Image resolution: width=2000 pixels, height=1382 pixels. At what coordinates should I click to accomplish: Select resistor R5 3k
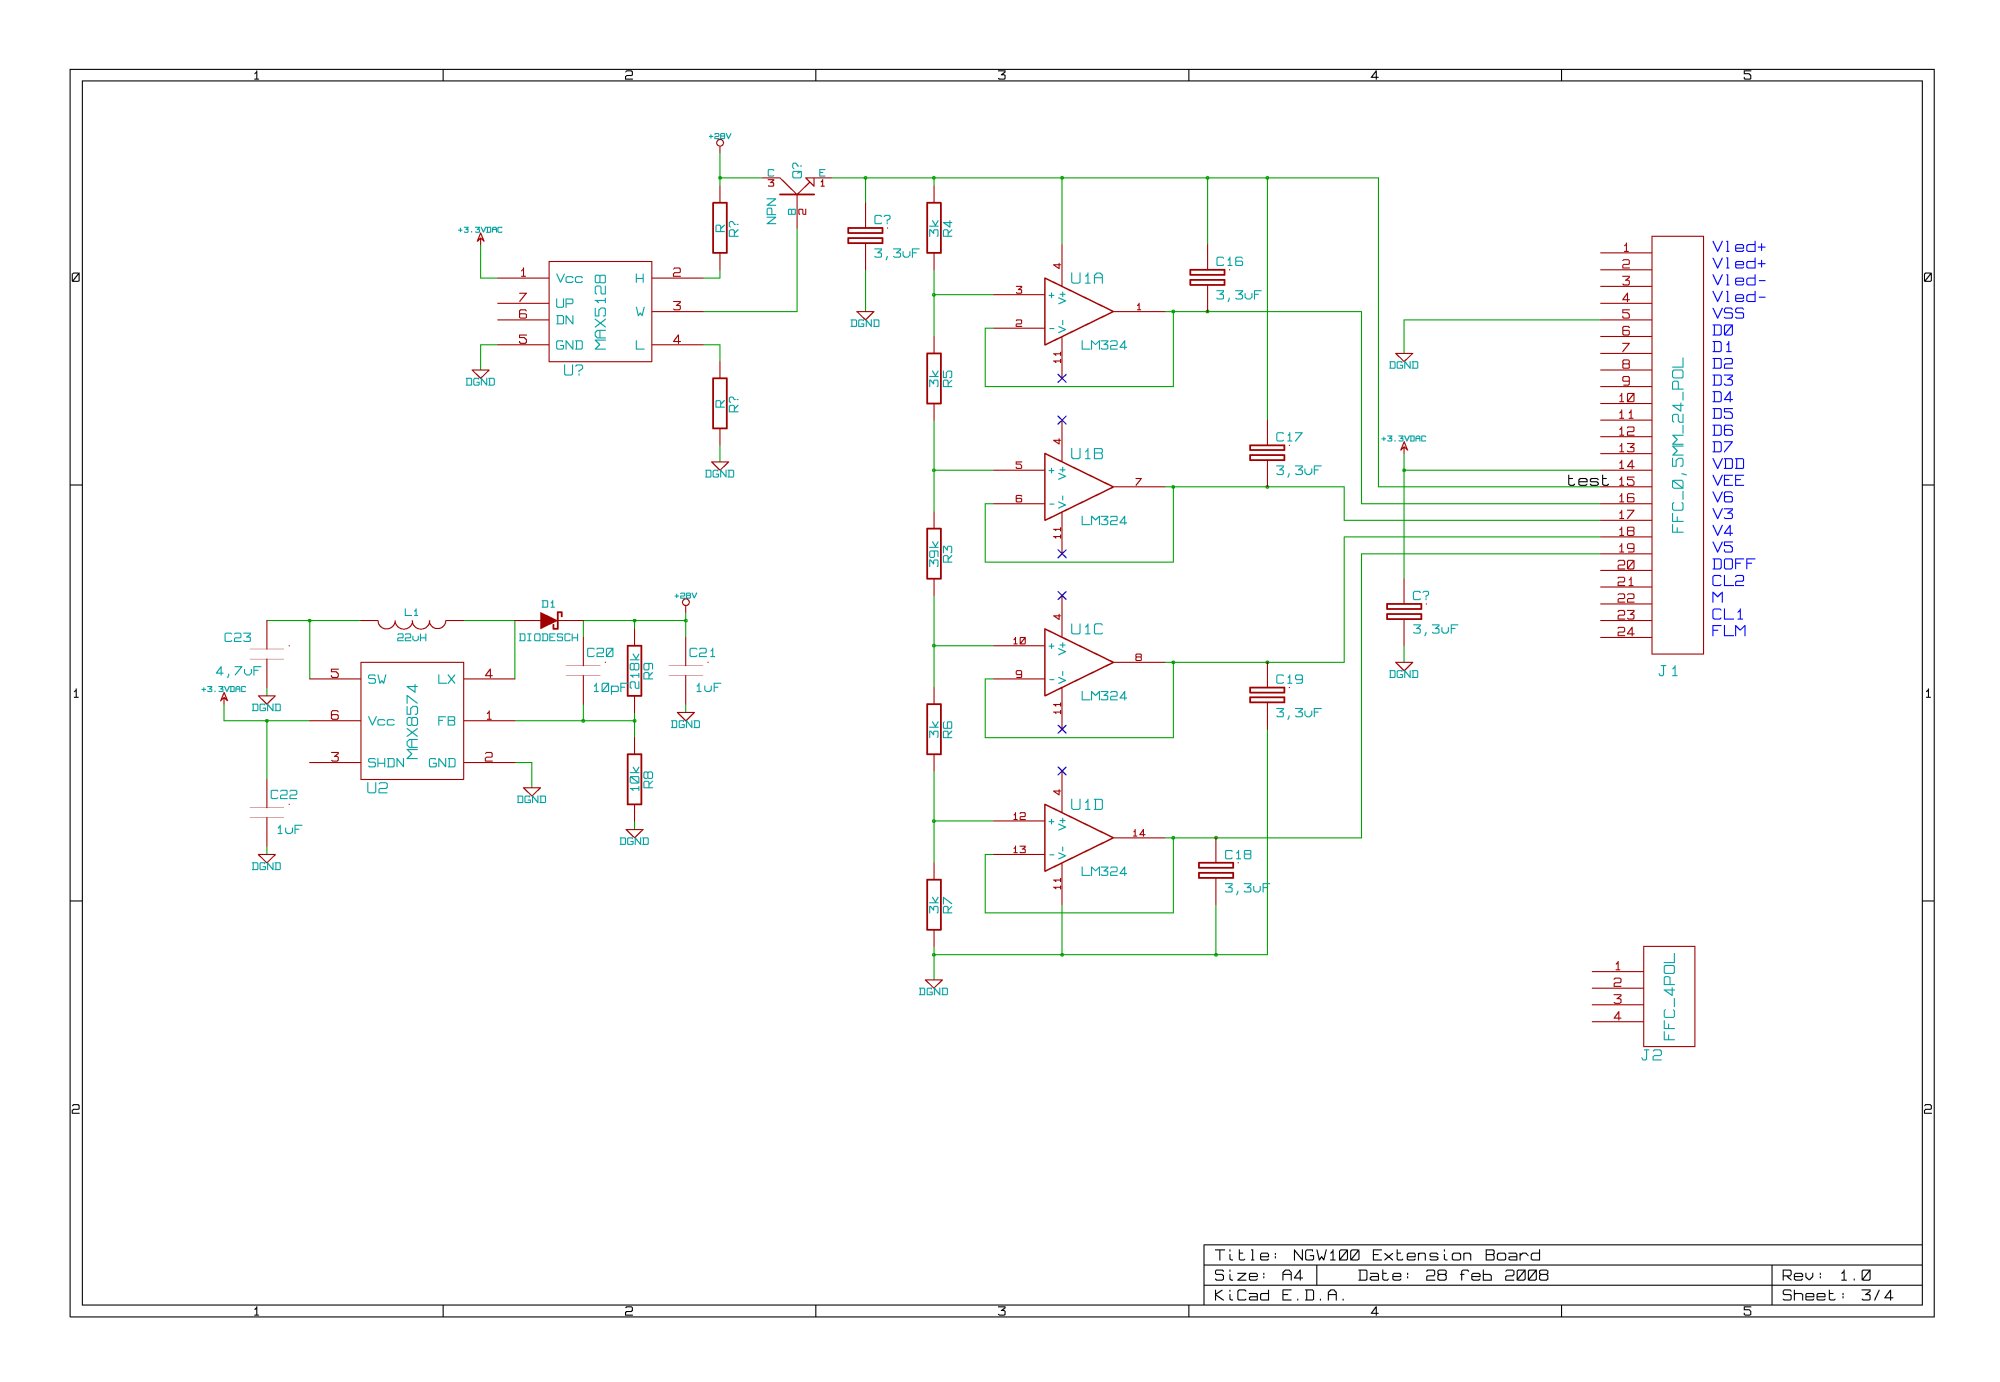pos(934,378)
